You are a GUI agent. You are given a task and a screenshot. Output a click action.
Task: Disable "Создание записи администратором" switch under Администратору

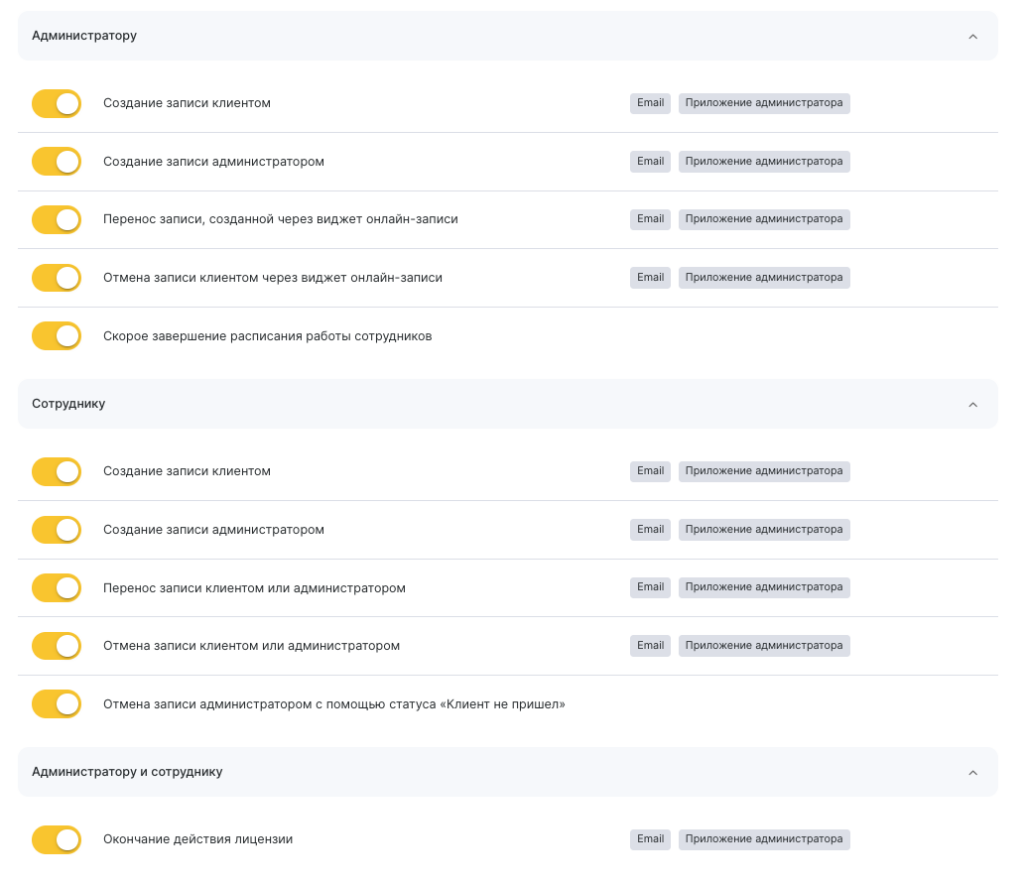56,162
